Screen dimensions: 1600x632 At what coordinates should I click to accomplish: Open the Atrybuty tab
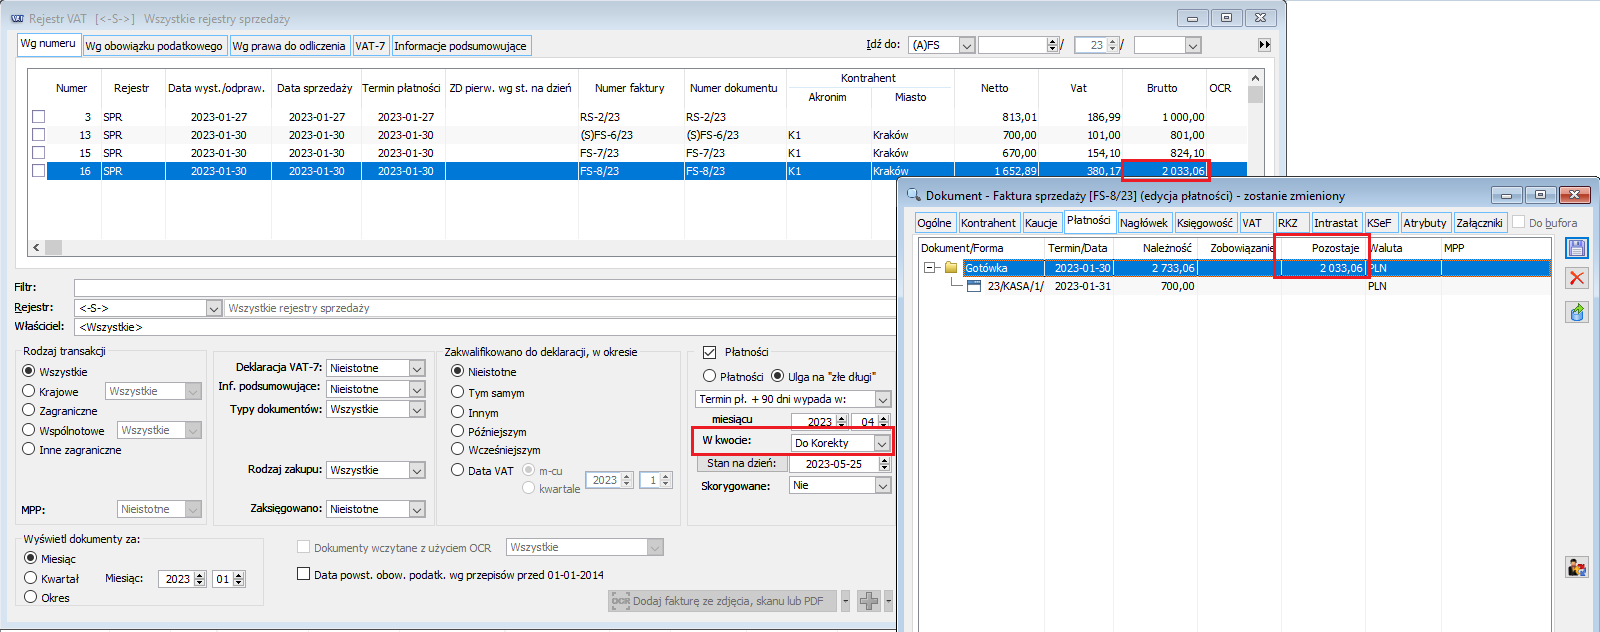click(x=1424, y=223)
